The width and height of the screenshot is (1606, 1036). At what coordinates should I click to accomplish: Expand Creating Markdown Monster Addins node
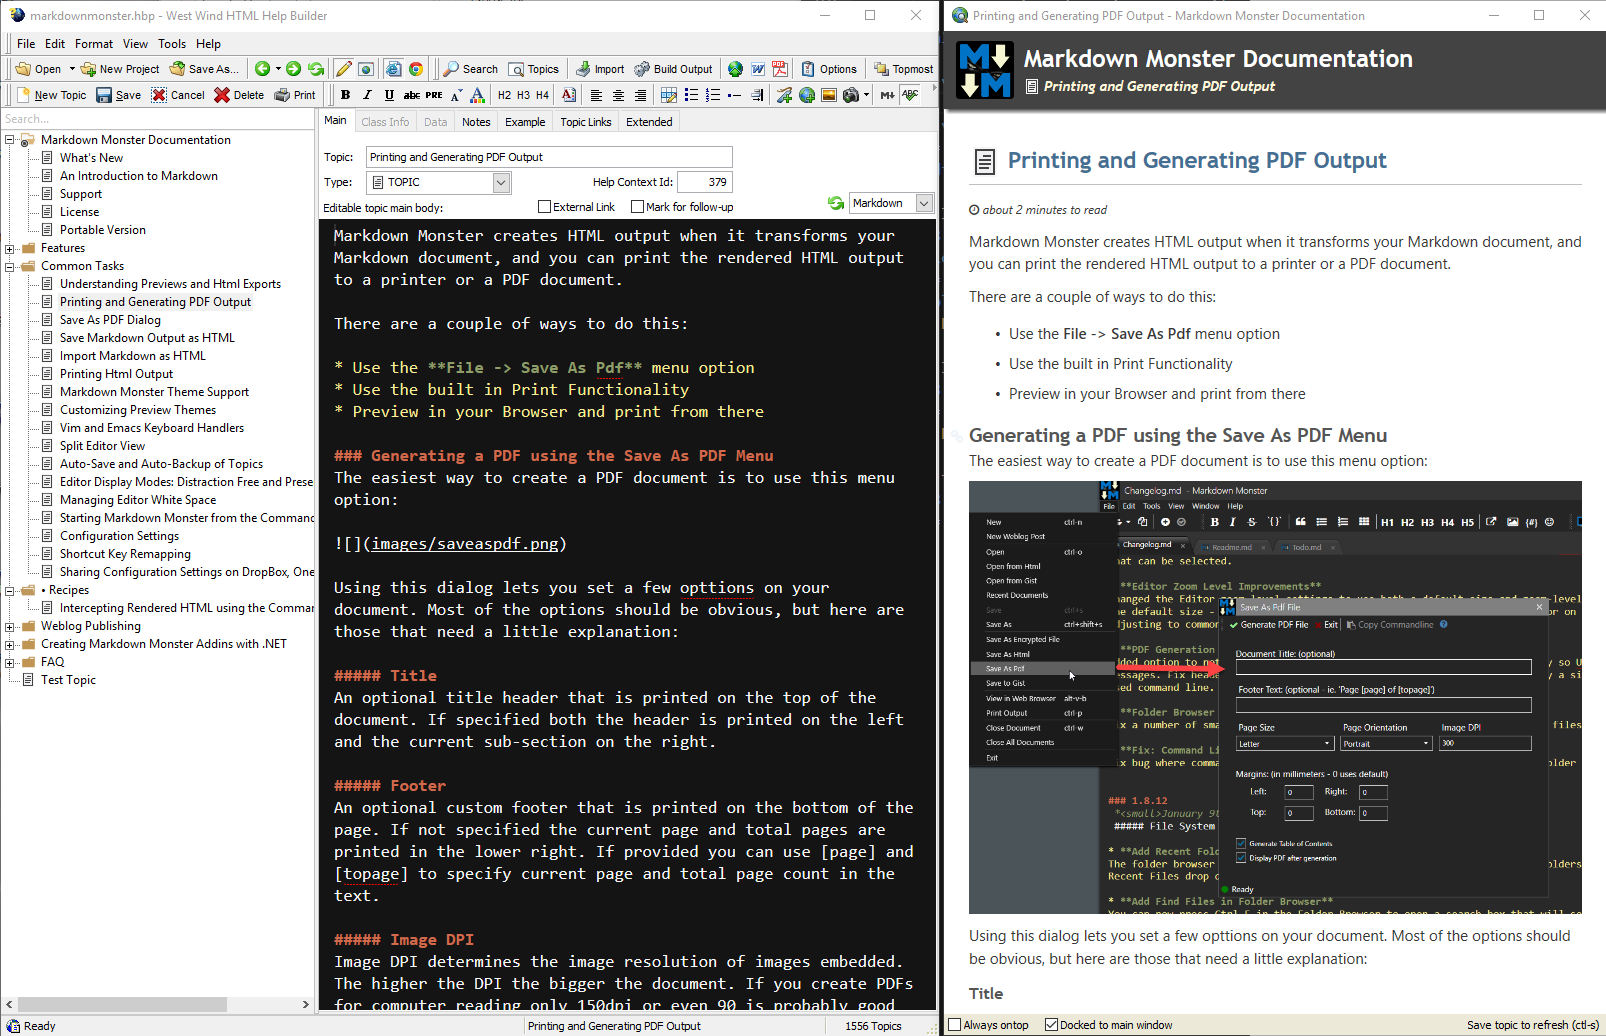(10, 644)
